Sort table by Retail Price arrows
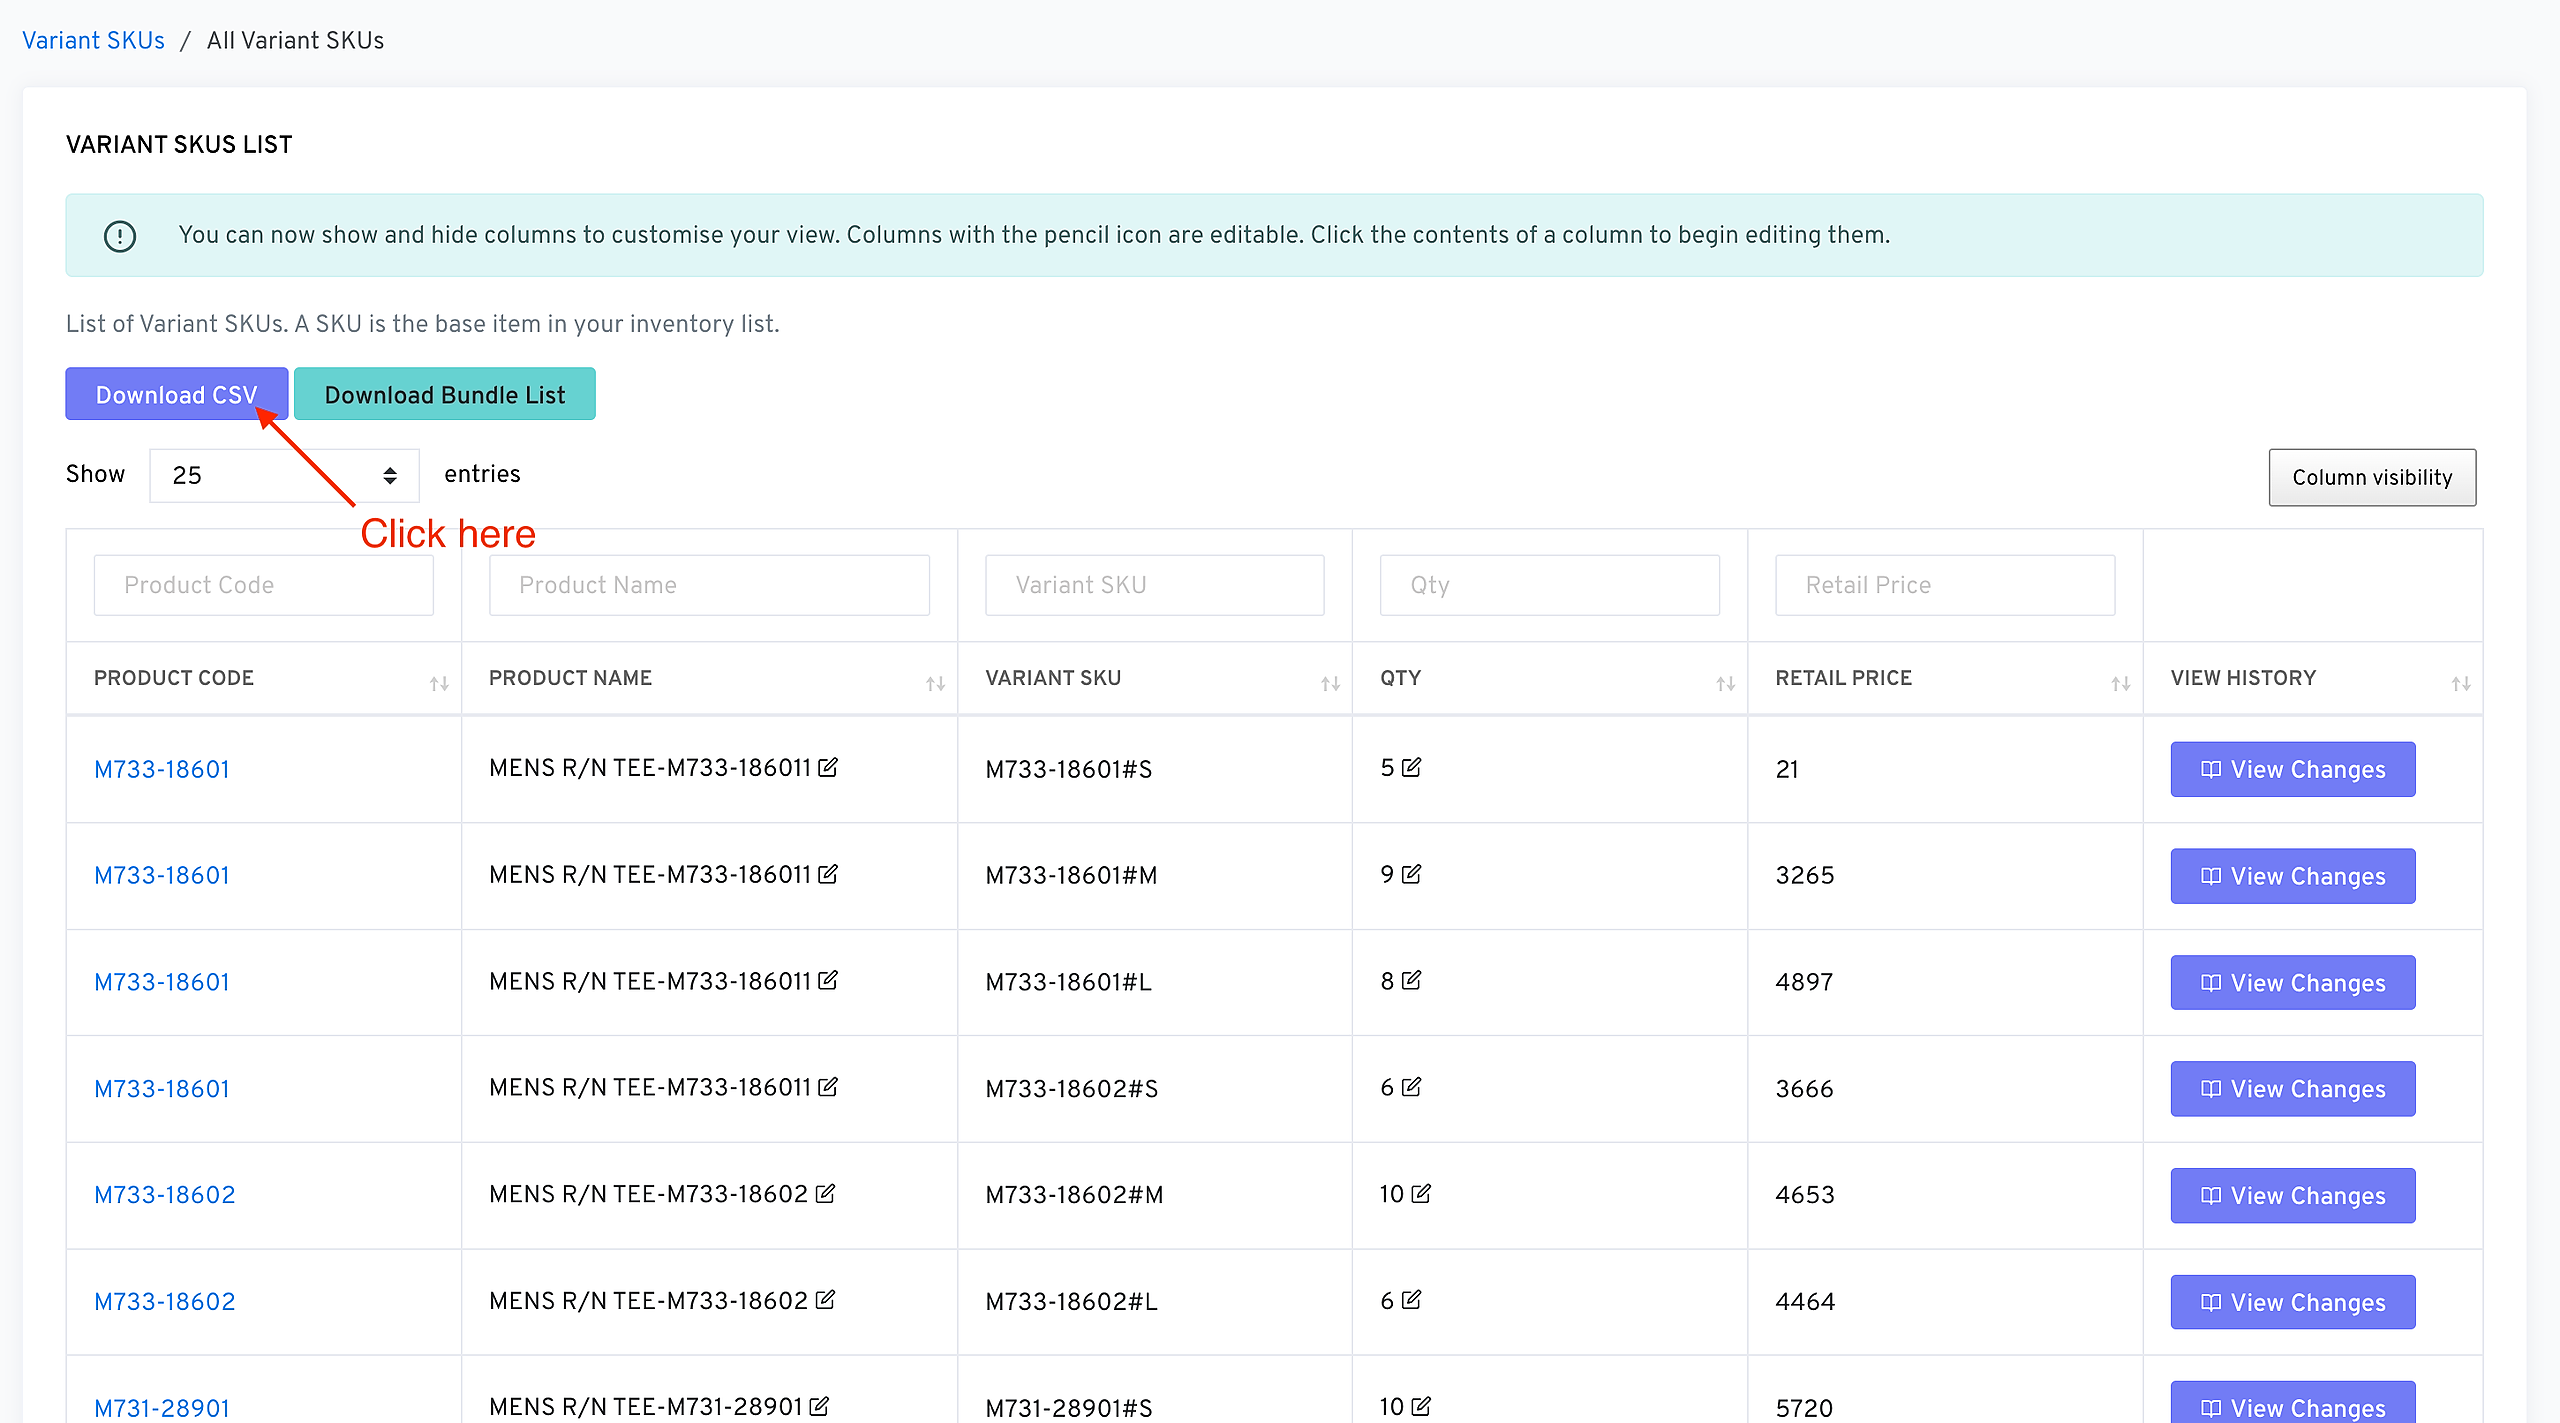Viewport: 2560px width, 1423px height. point(2120,683)
